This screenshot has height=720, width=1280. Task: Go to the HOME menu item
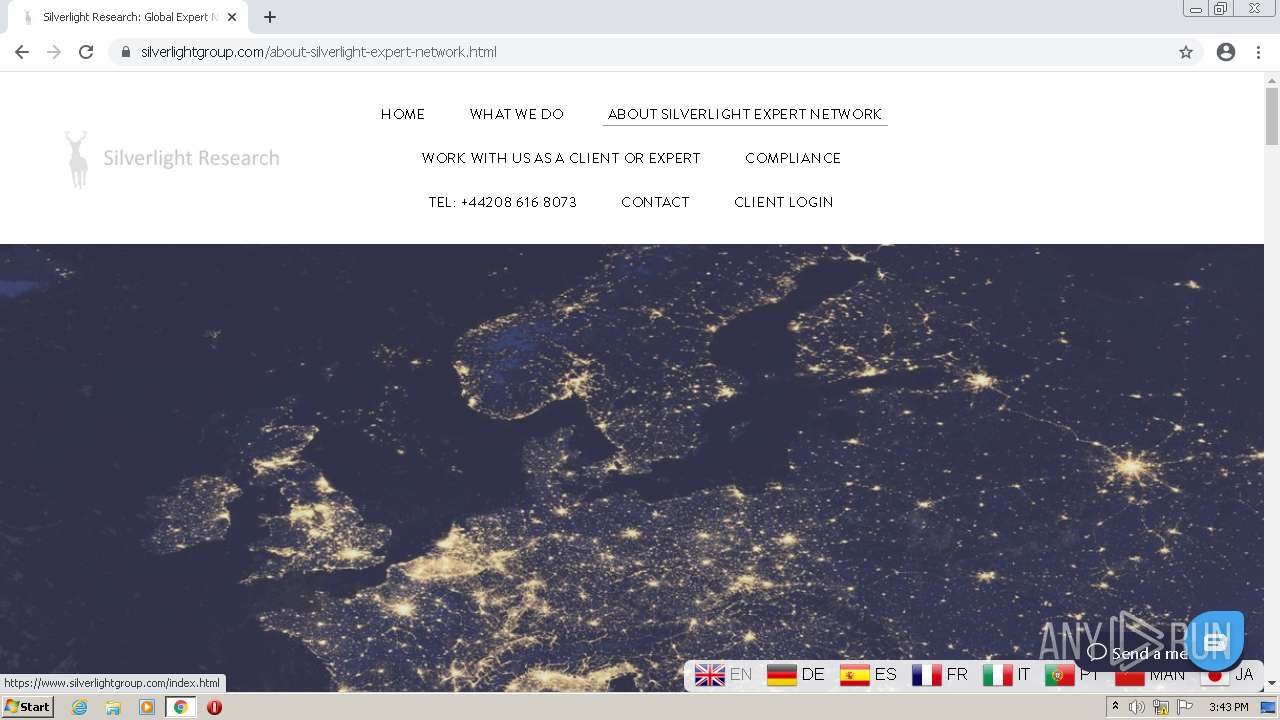(x=403, y=114)
